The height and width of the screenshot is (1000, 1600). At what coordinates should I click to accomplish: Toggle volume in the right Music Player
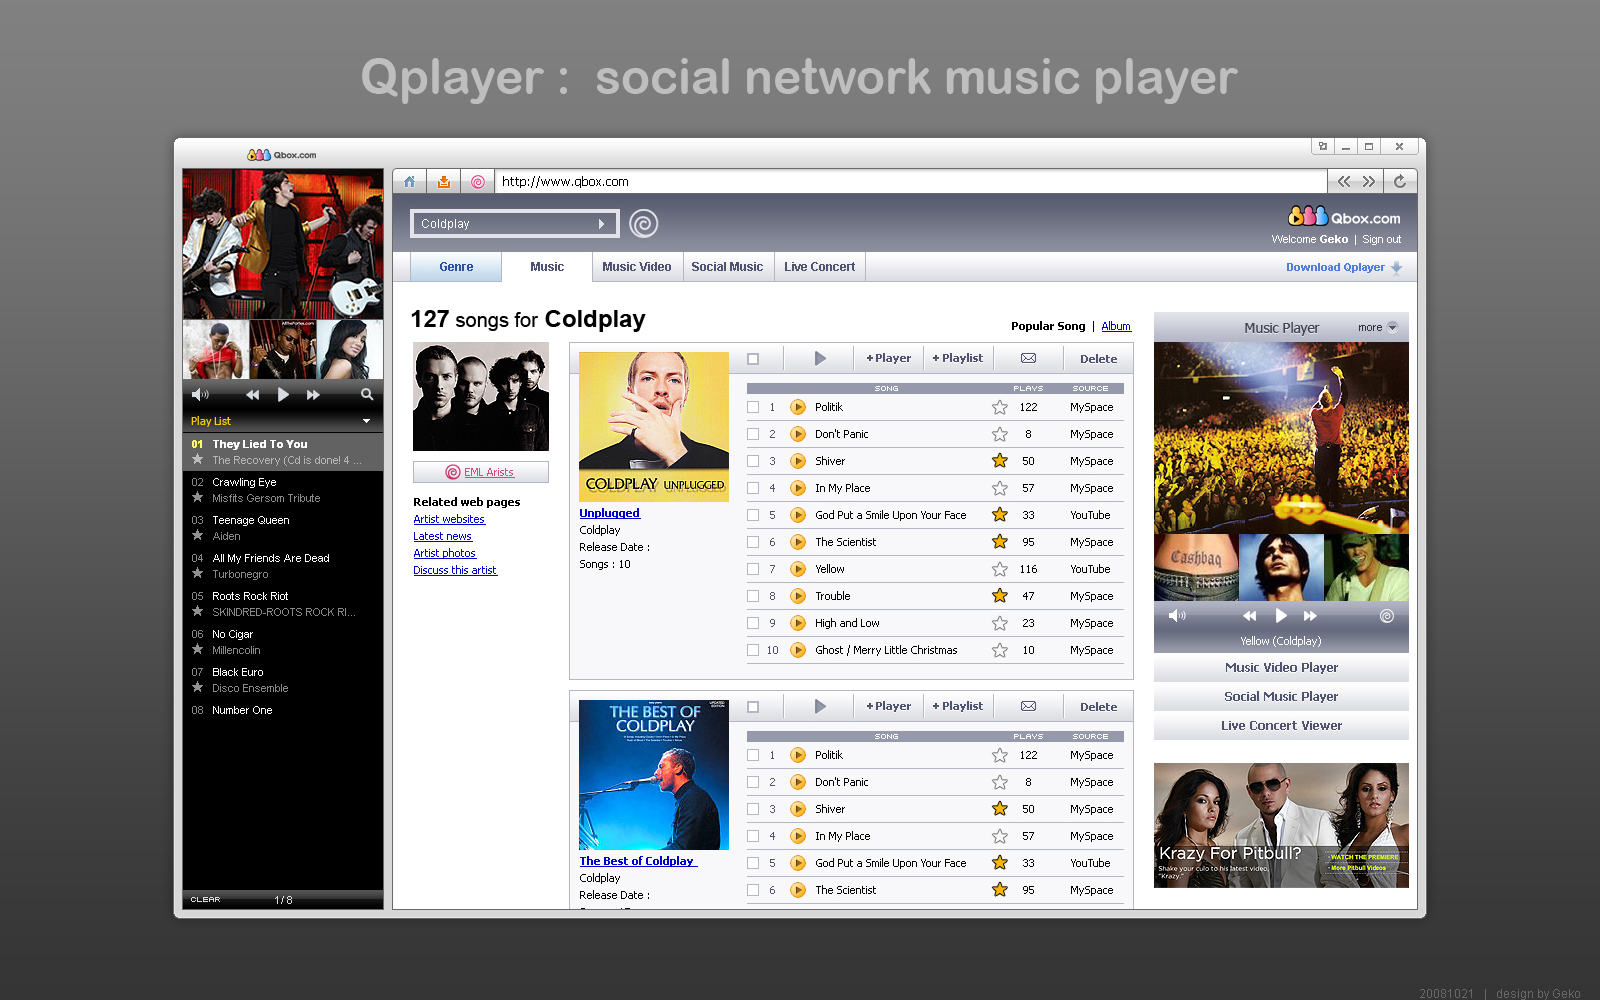[x=1177, y=616]
